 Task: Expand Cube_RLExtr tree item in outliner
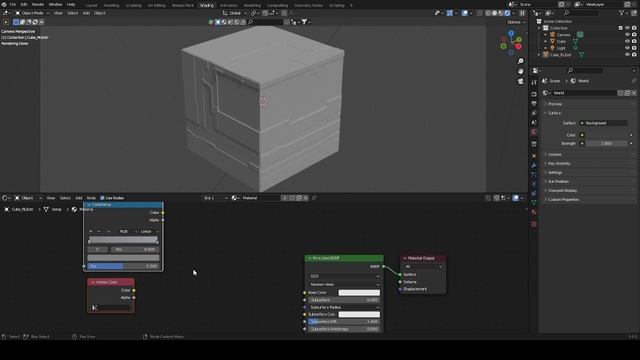(x=539, y=55)
